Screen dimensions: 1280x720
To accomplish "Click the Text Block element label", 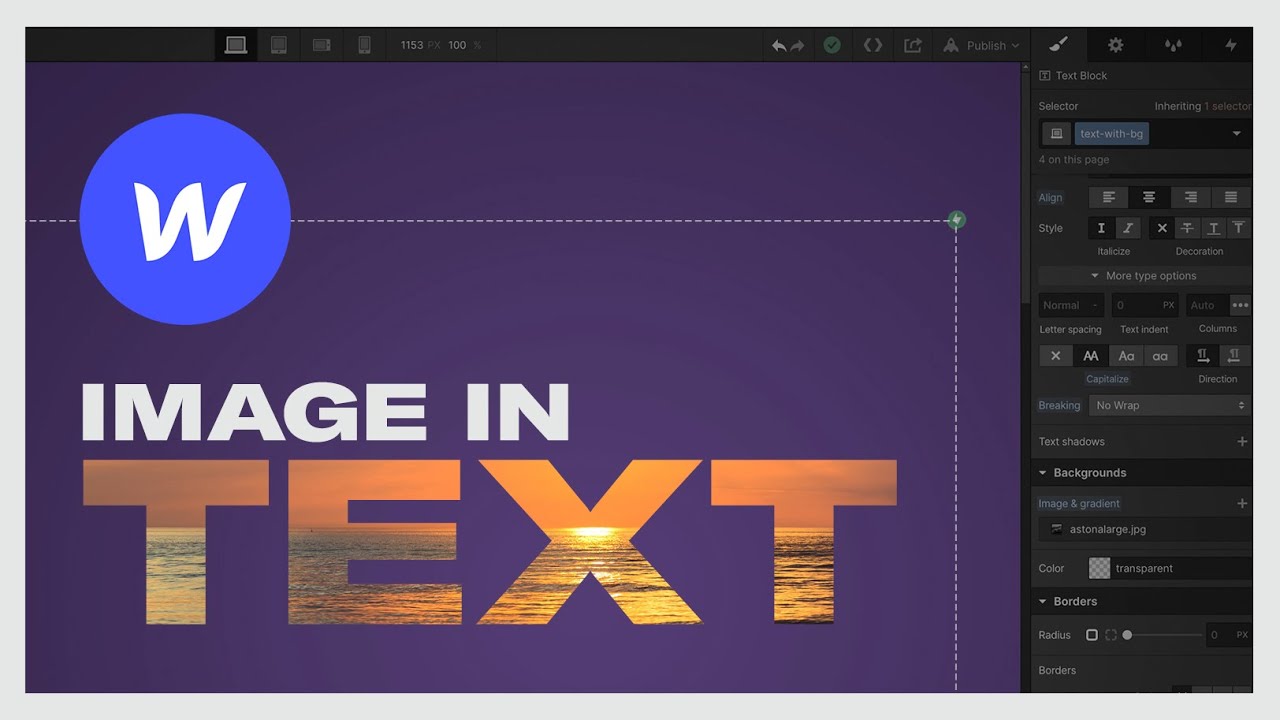I will pyautogui.click(x=1081, y=76).
